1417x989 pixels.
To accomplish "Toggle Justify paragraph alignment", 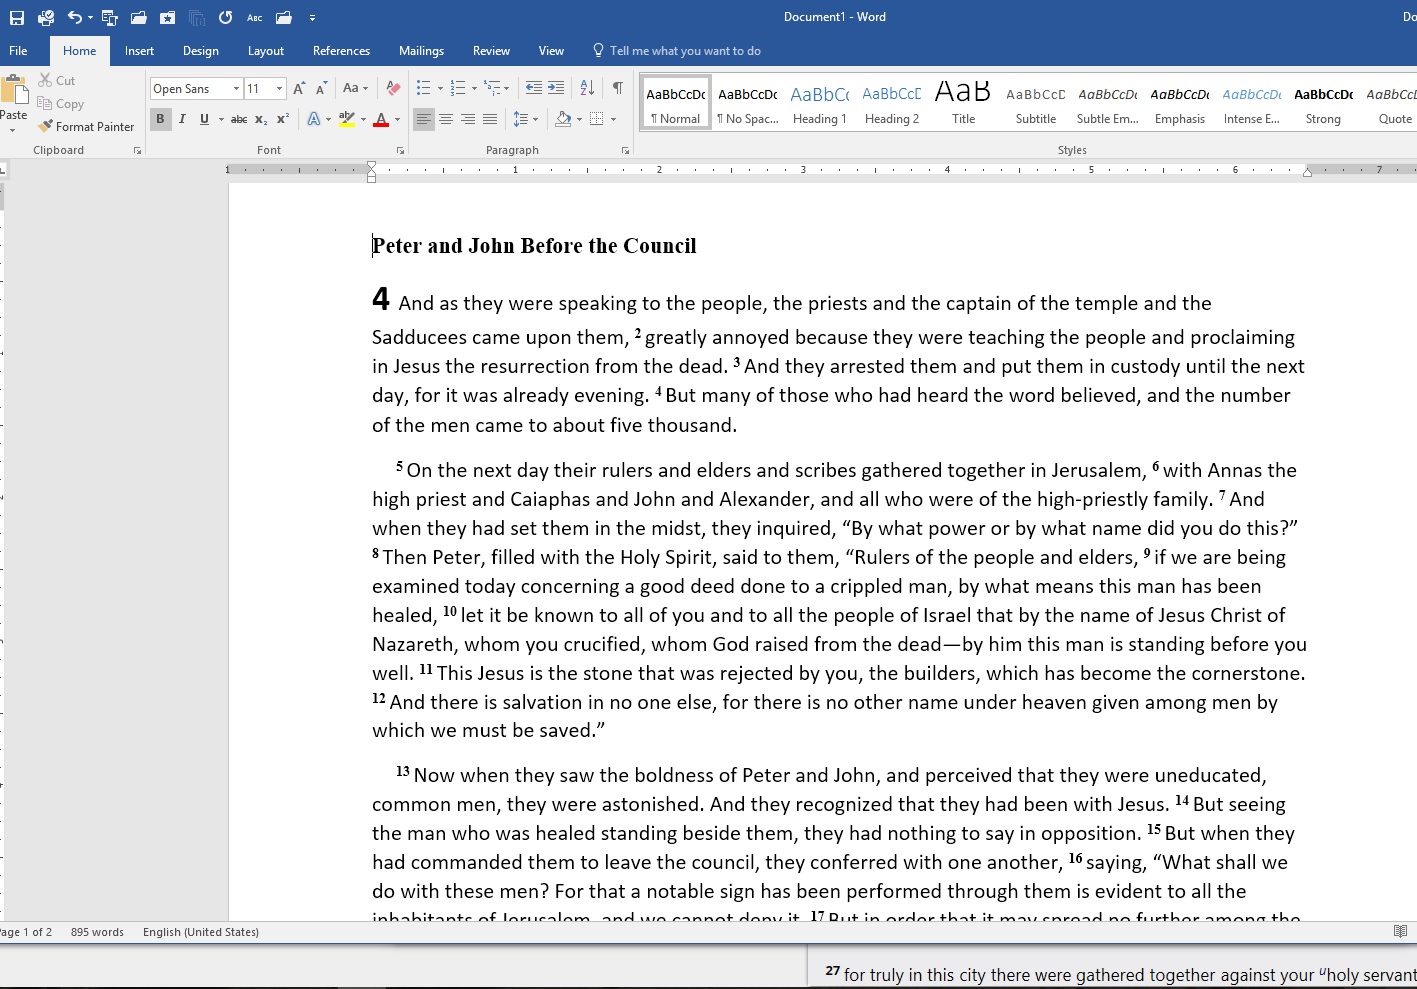I will click(x=490, y=119).
